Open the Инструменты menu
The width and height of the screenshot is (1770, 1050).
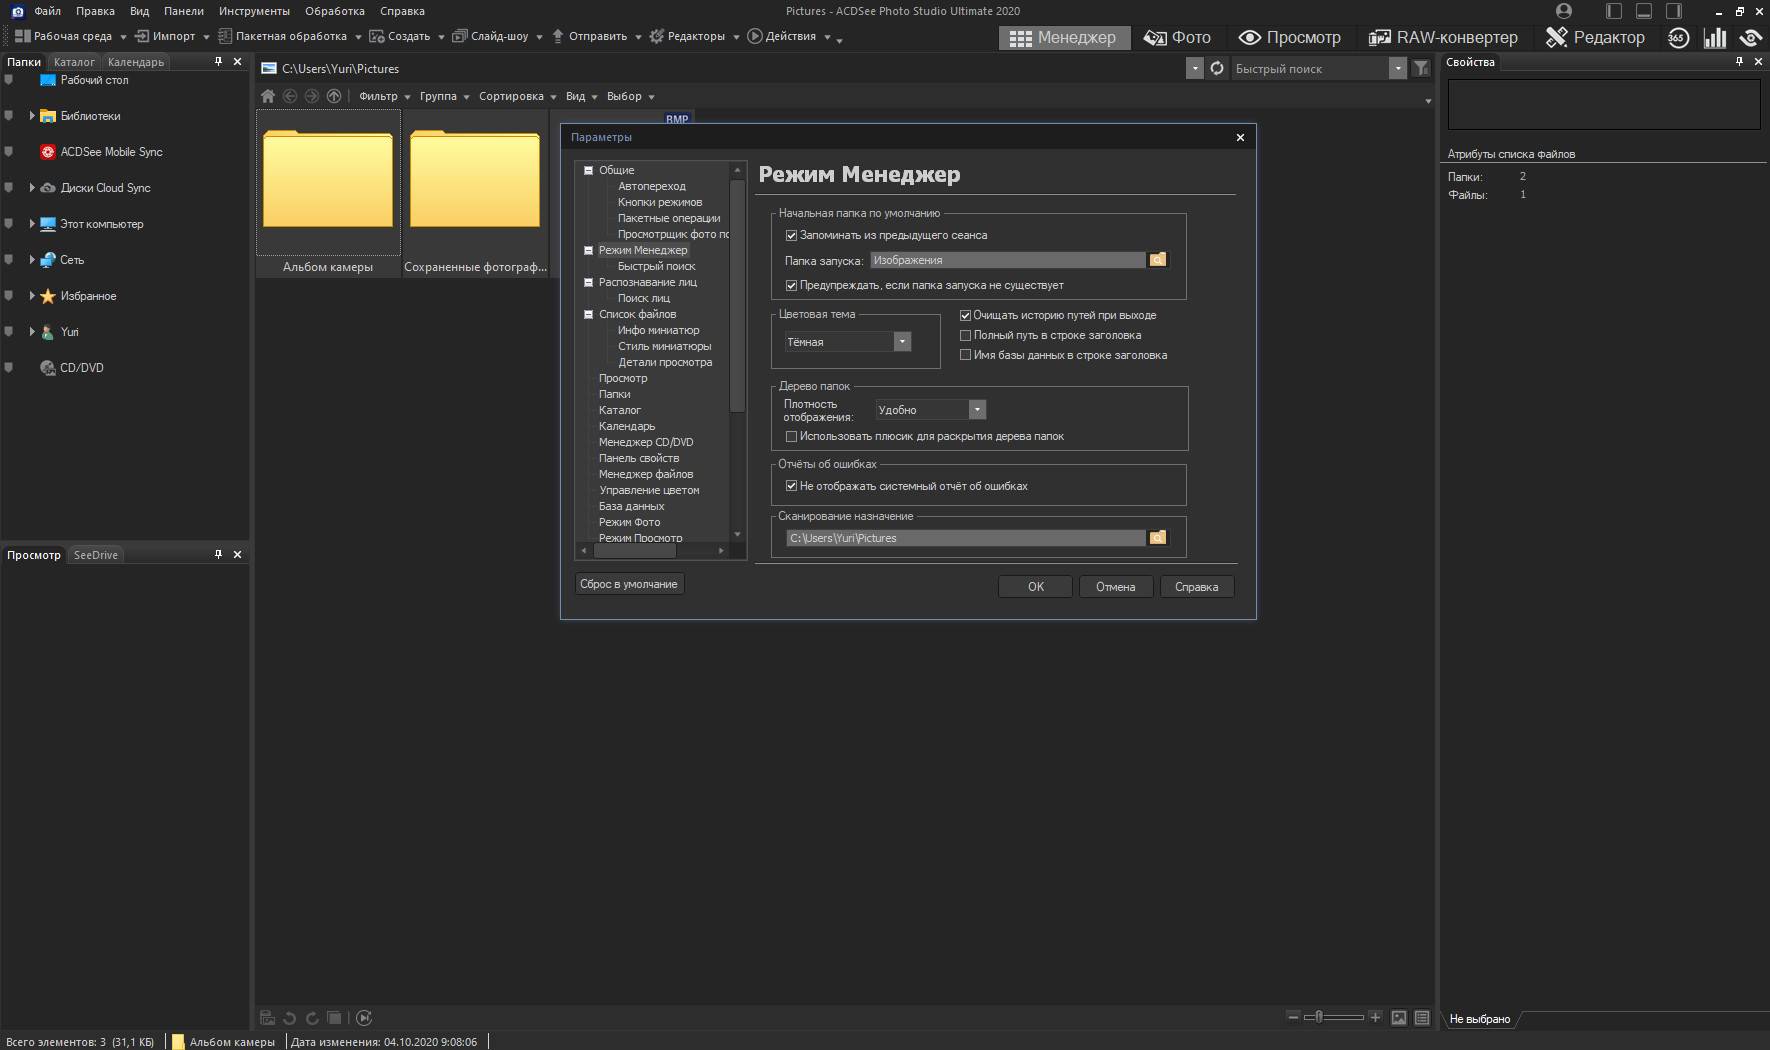(x=254, y=11)
